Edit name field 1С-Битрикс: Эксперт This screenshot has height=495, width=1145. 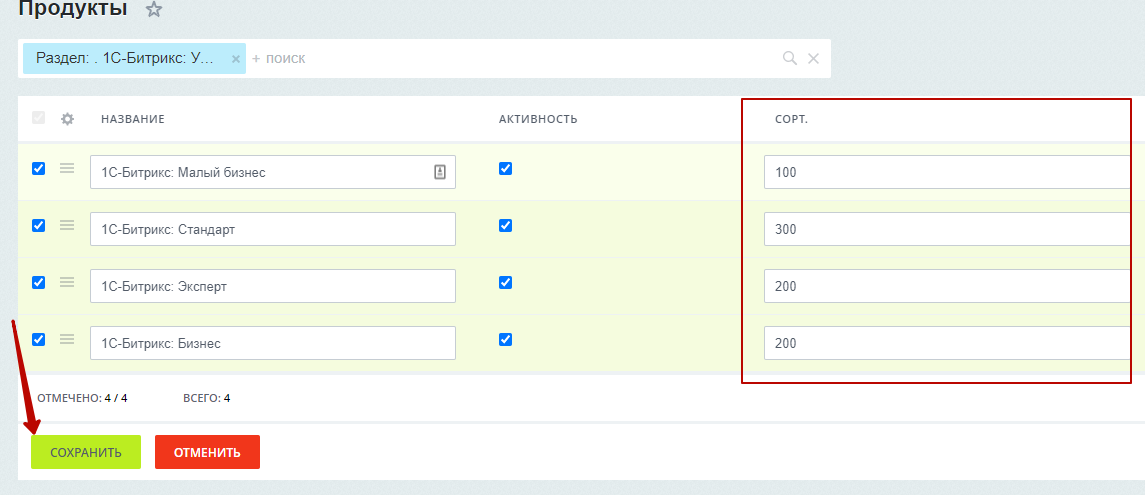click(x=273, y=286)
